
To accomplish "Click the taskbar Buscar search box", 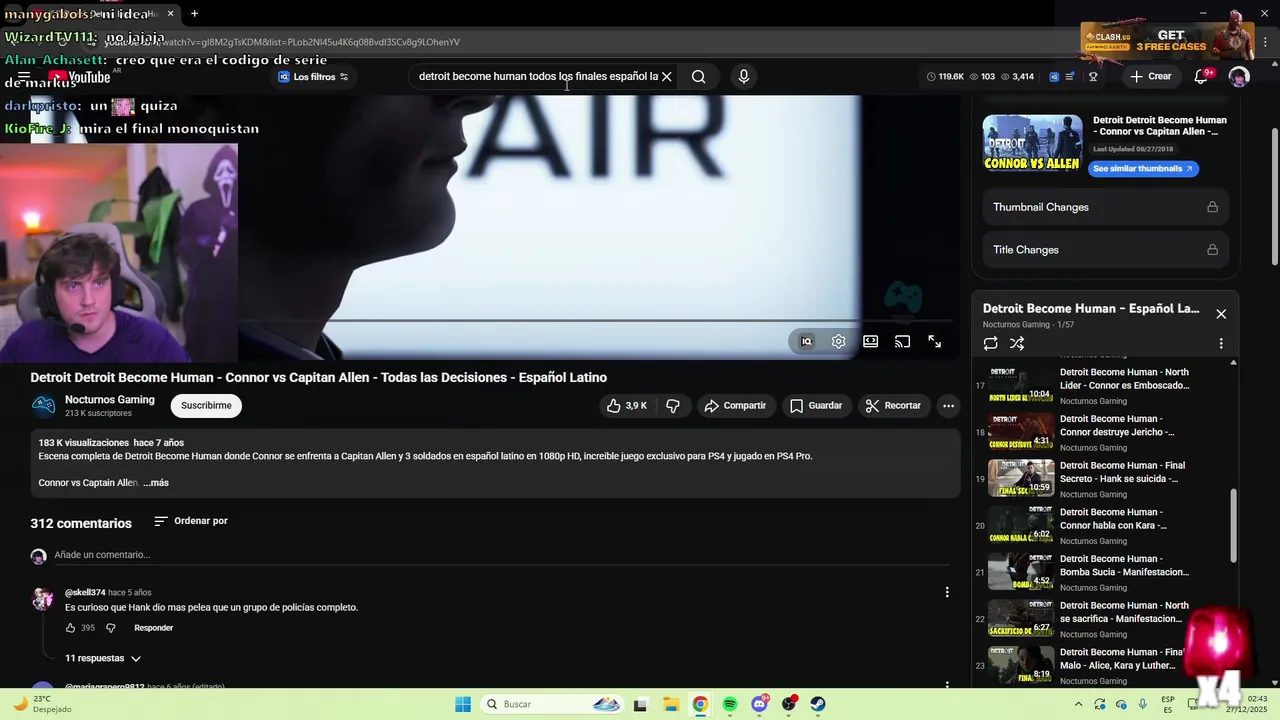I will pyautogui.click(x=553, y=705).
